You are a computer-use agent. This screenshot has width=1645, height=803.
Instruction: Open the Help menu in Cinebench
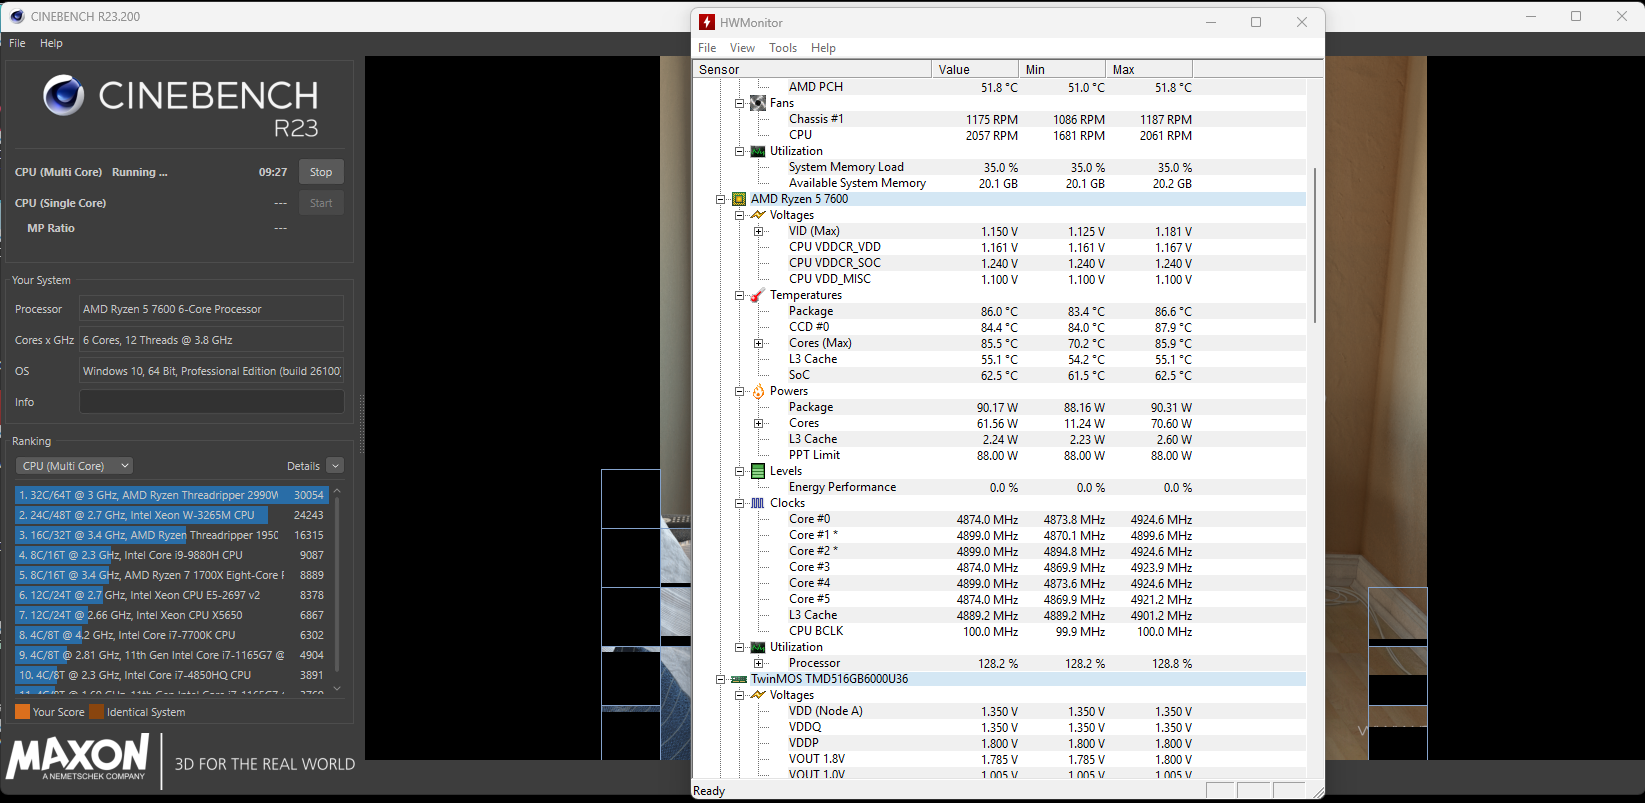51,43
